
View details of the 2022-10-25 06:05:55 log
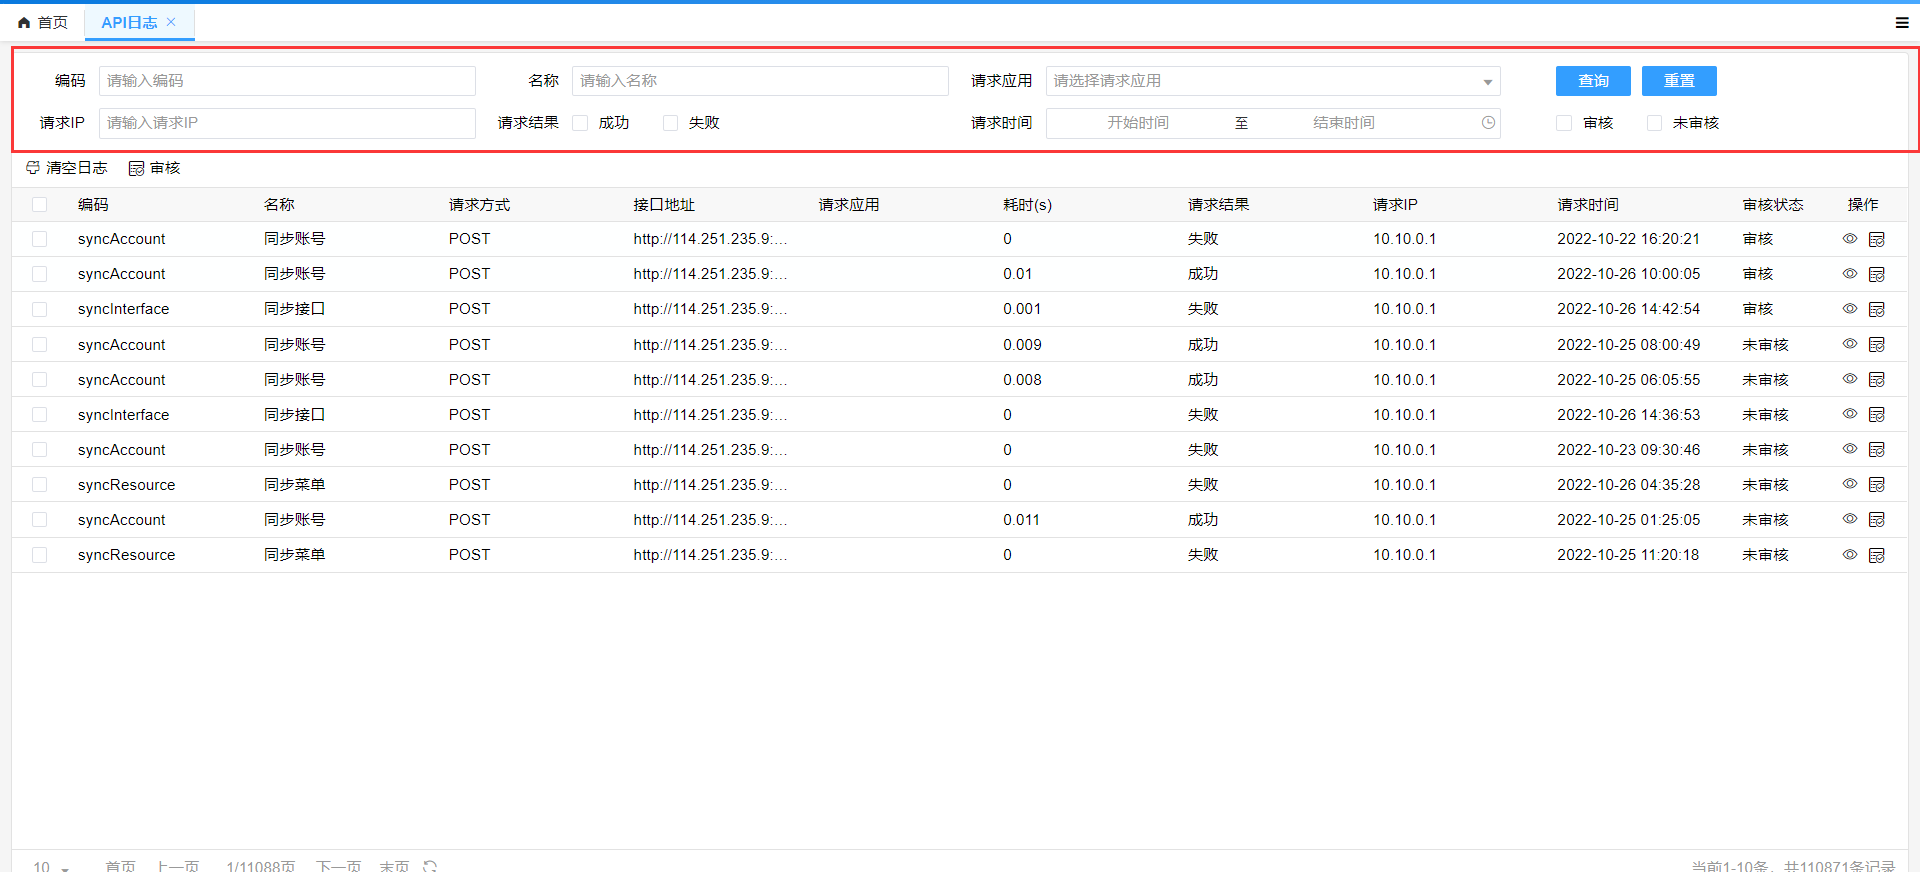coord(1850,379)
